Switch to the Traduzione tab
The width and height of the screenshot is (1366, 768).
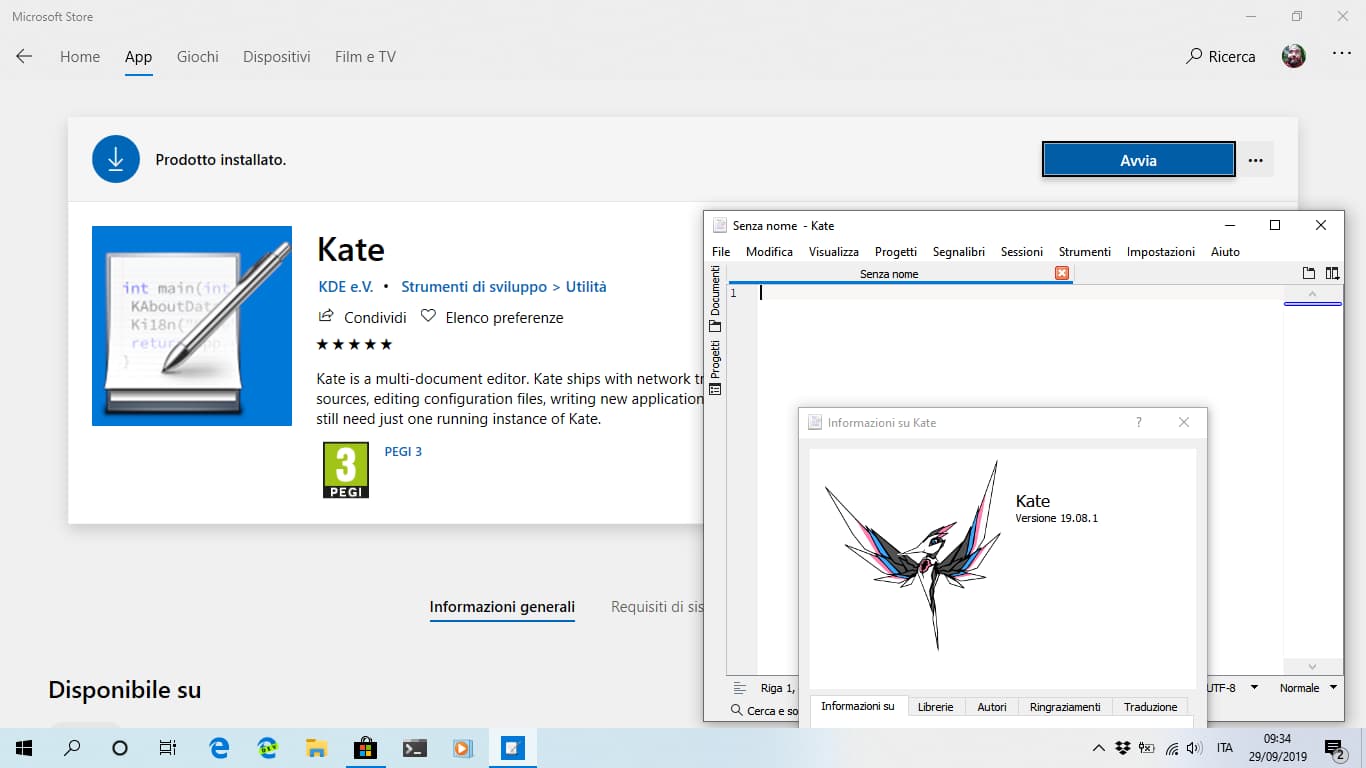1150,707
